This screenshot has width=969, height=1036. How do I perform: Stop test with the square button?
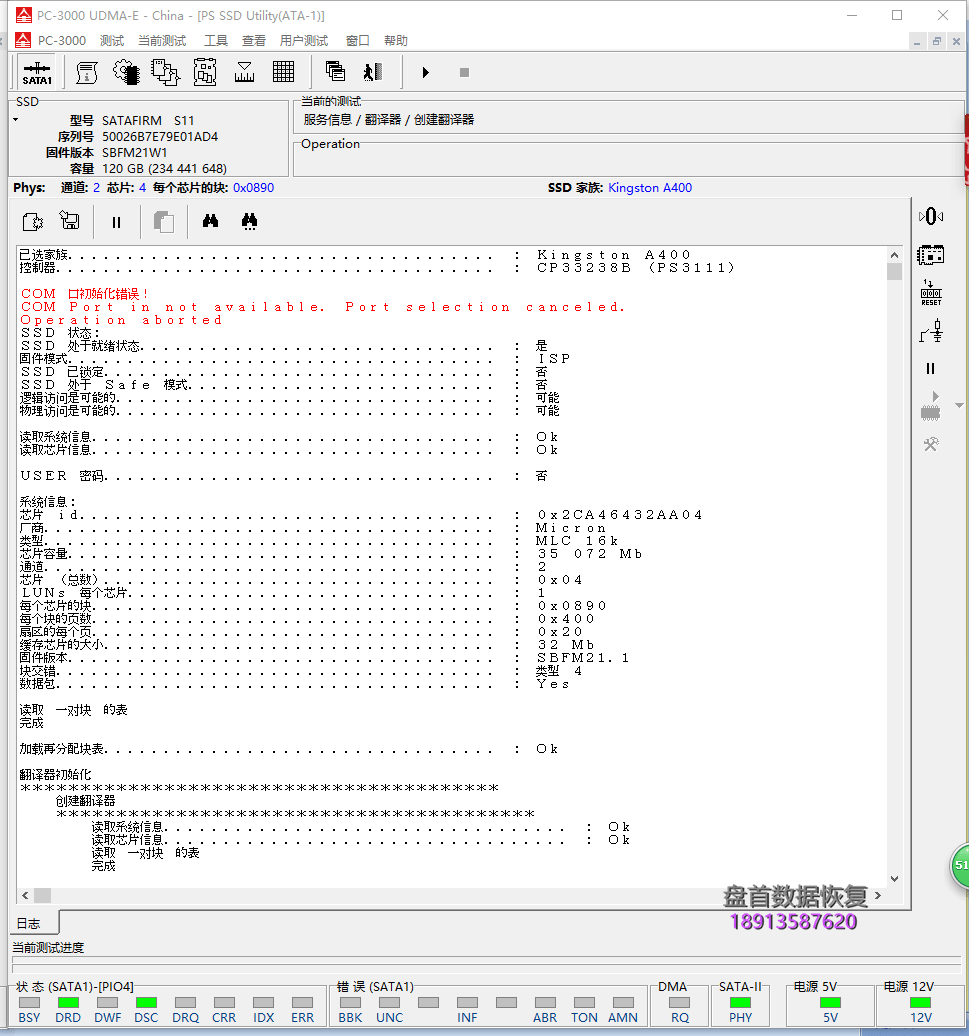(464, 73)
